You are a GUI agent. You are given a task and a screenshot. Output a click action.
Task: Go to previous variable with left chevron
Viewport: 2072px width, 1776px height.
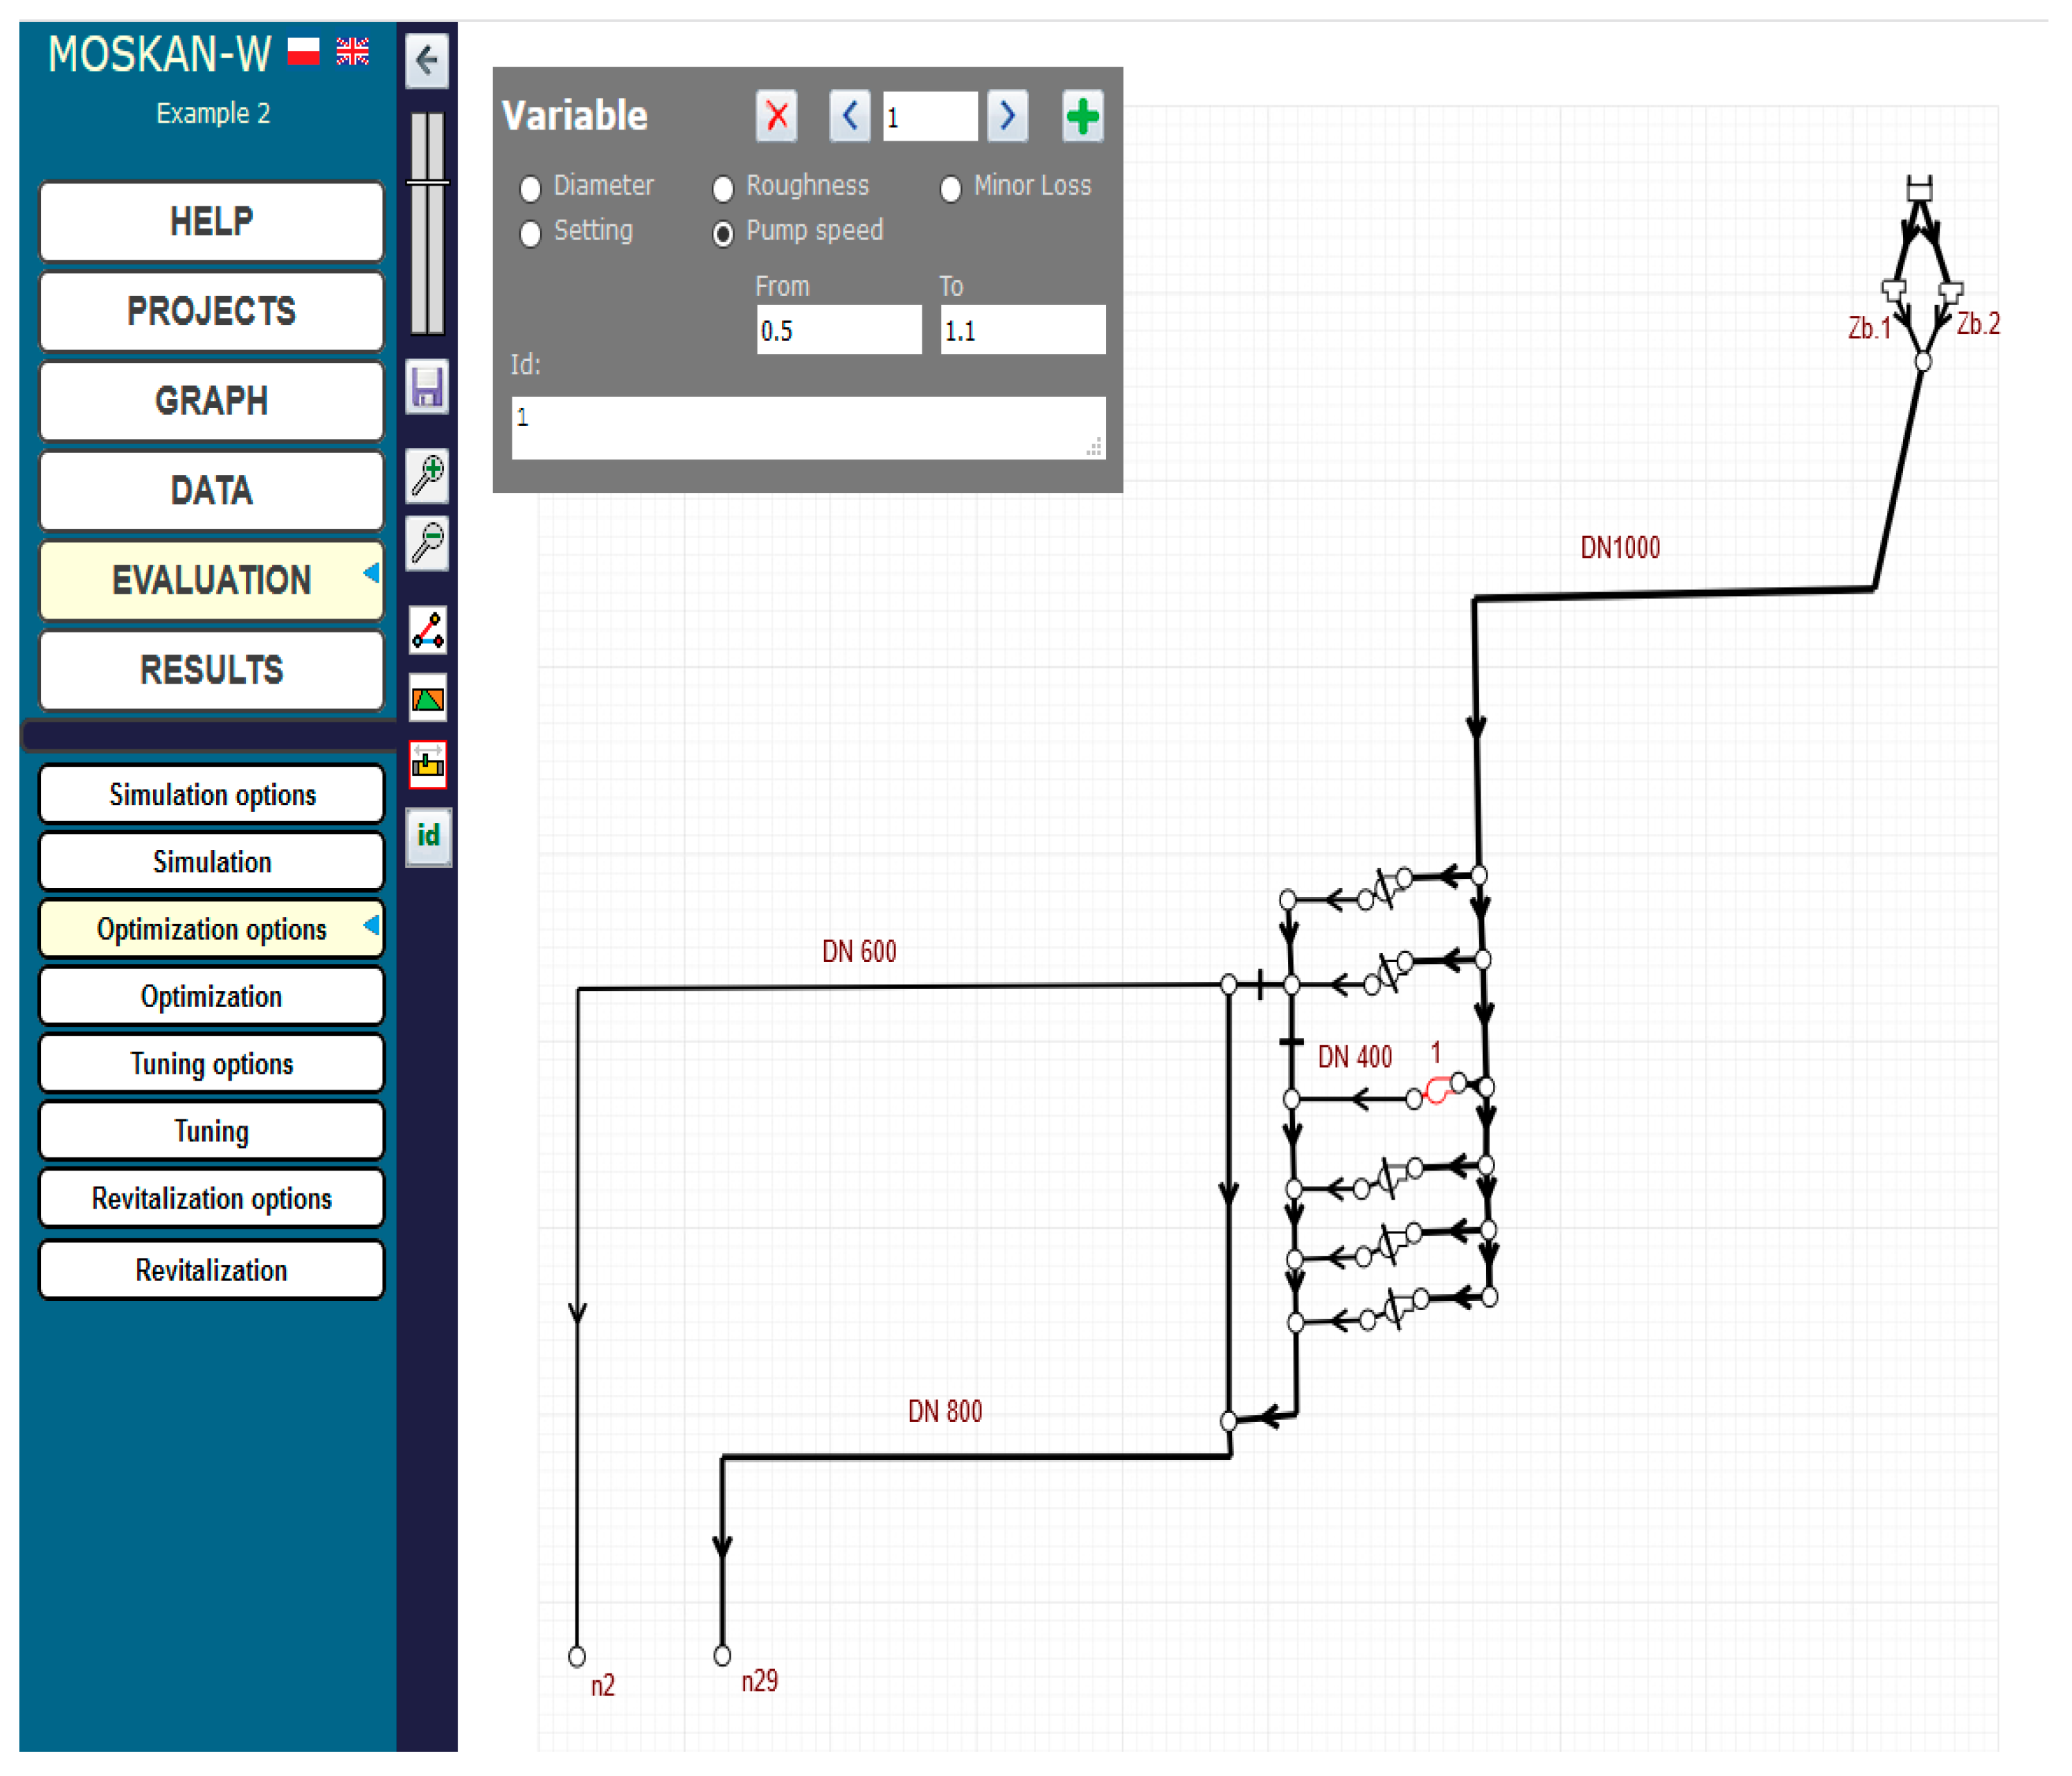tap(850, 117)
